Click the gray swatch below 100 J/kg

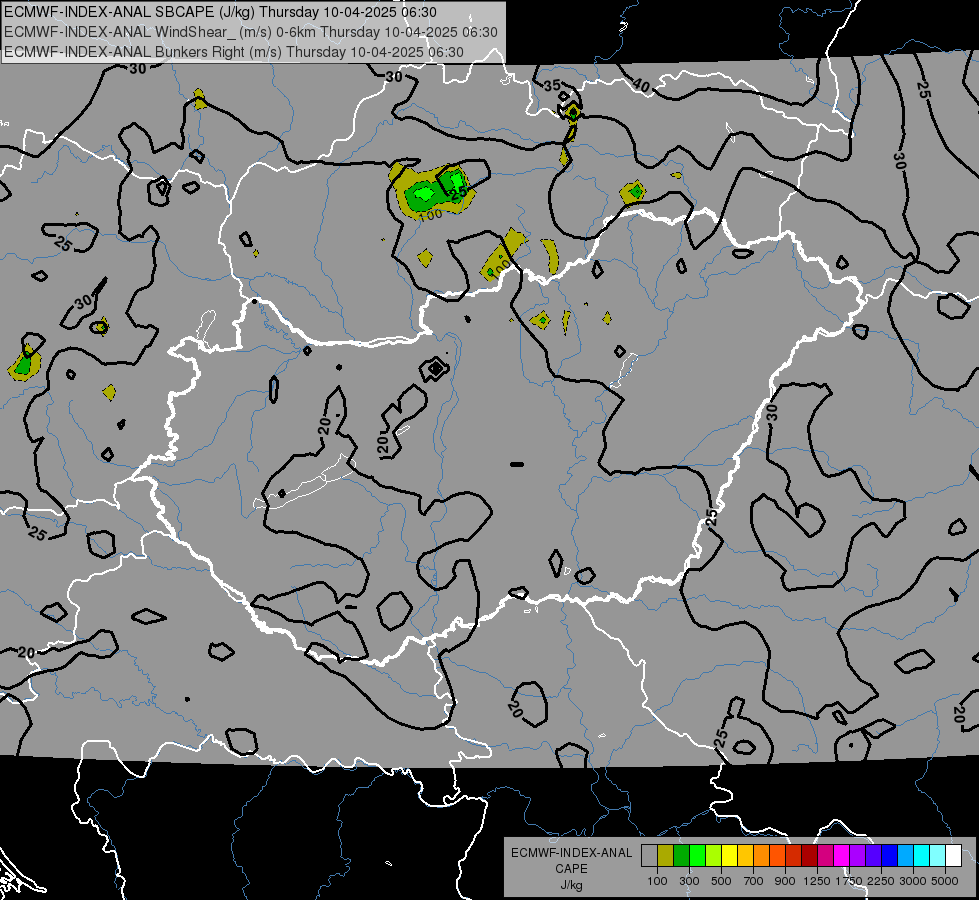[x=649, y=856]
